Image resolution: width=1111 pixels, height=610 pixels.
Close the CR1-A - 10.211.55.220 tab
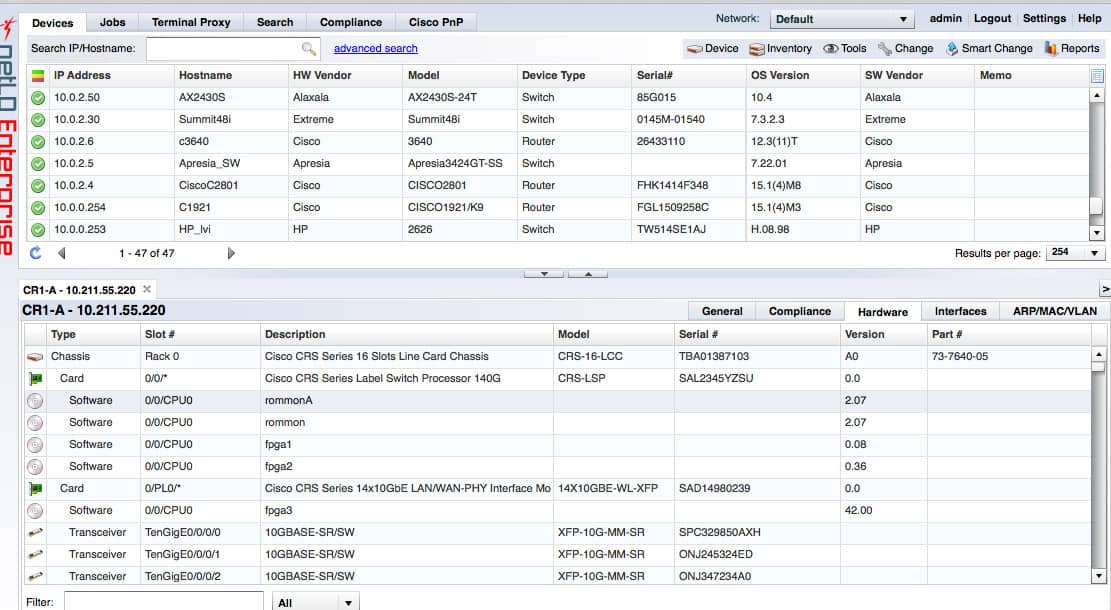pyautogui.click(x=147, y=289)
